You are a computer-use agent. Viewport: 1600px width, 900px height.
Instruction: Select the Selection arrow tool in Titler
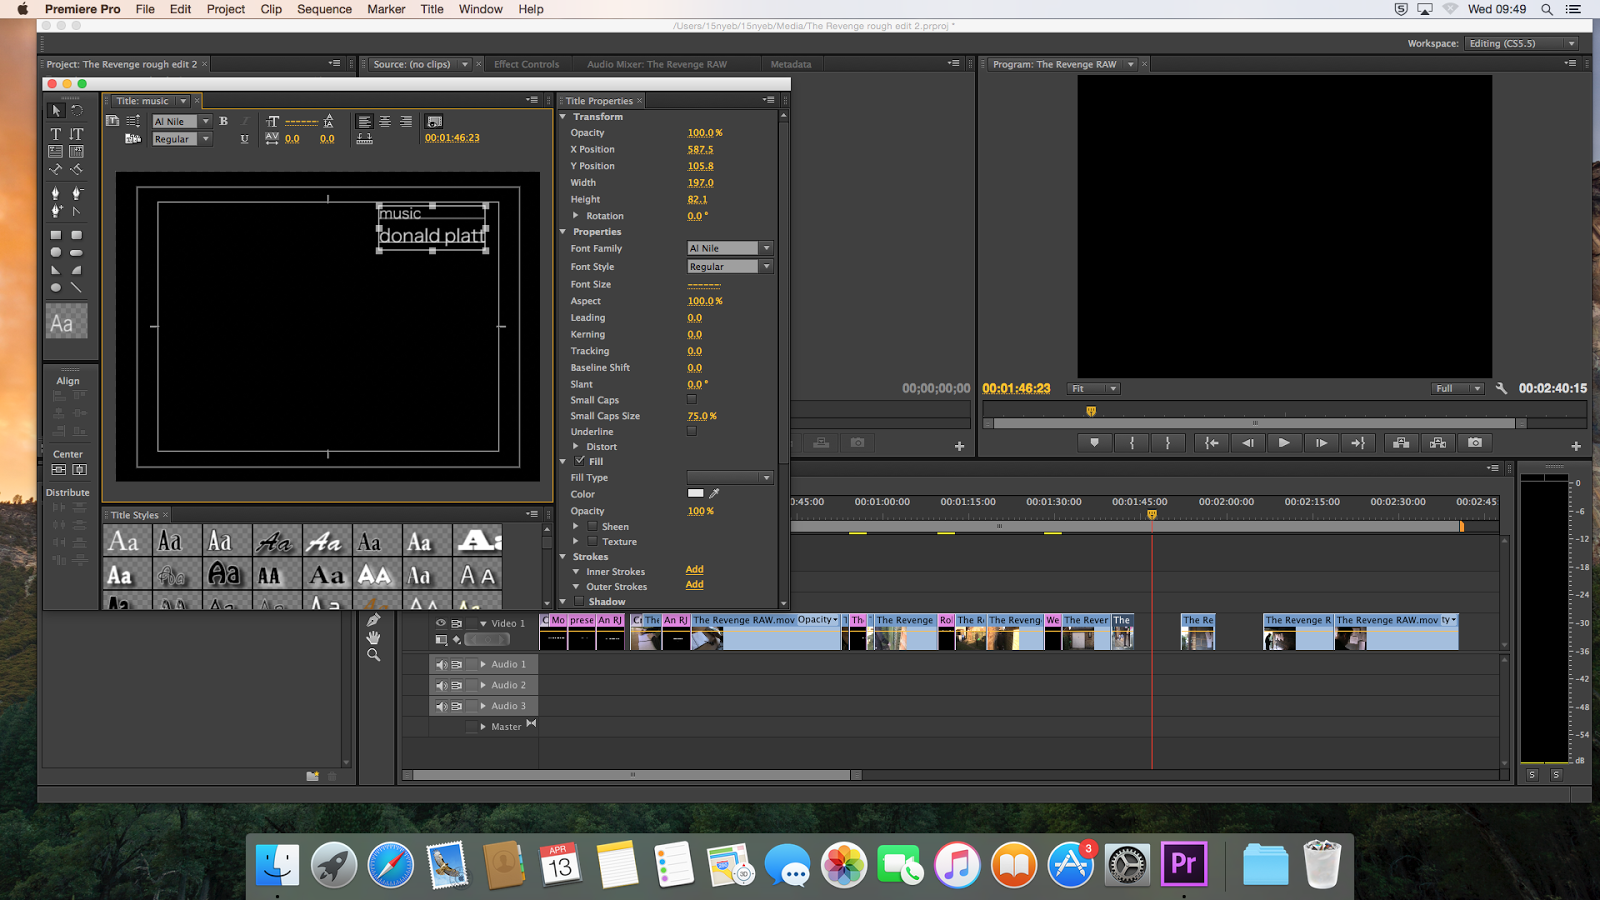click(56, 111)
